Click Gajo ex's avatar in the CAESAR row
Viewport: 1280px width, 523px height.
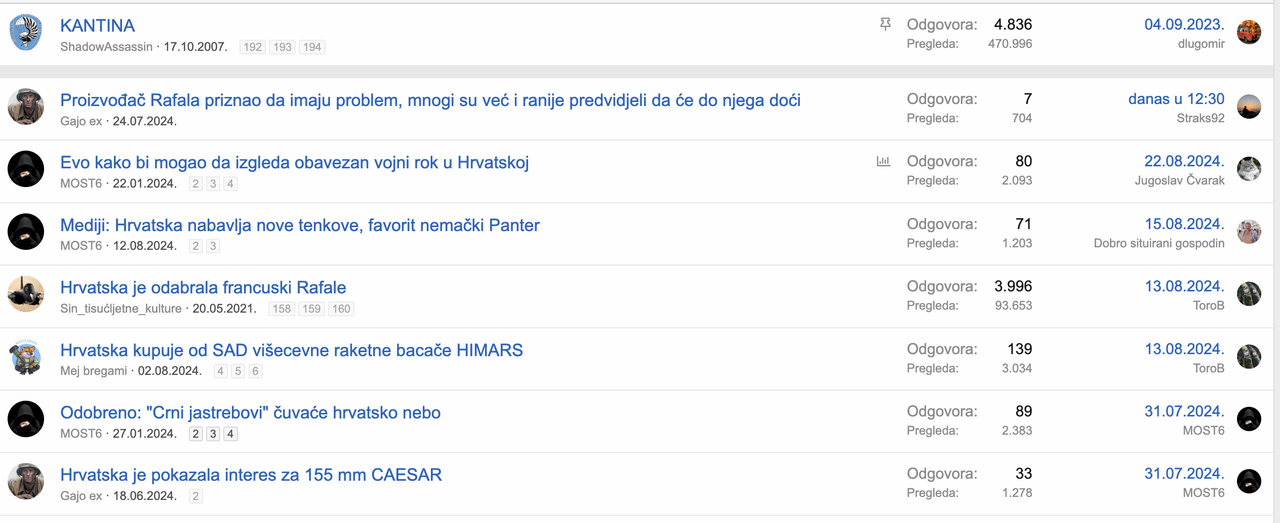tap(26, 481)
